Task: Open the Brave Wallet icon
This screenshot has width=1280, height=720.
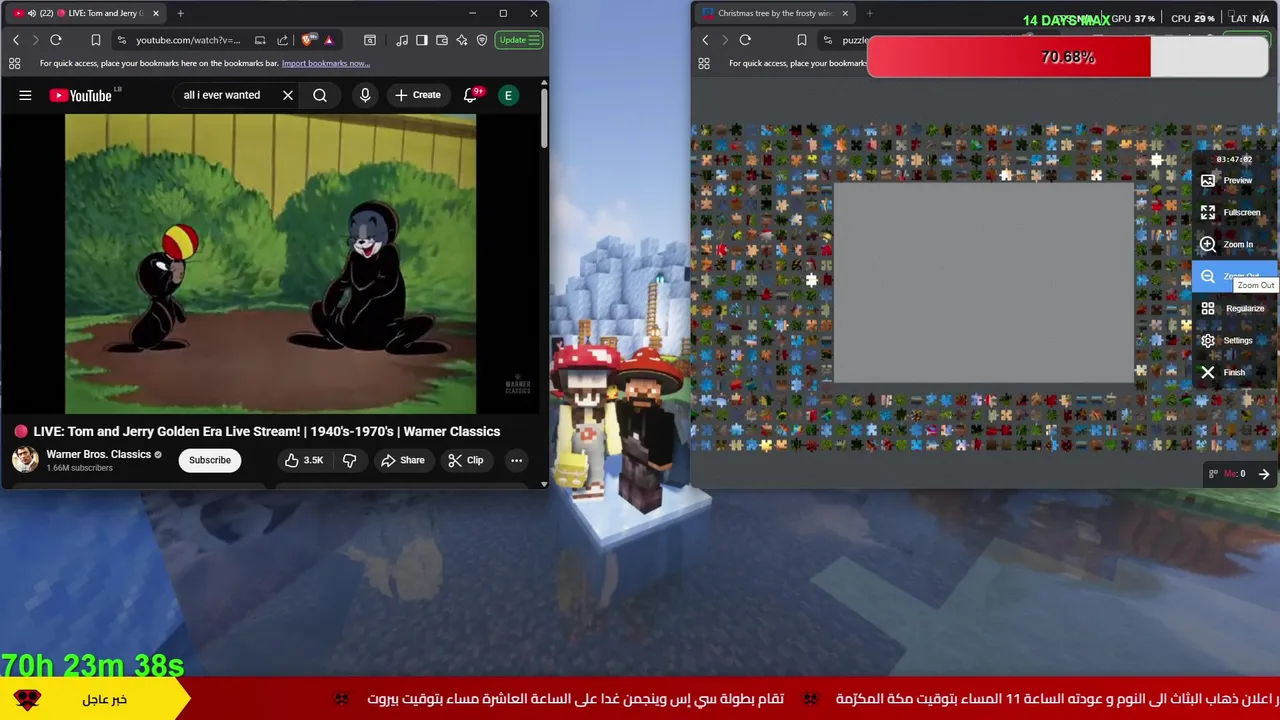Action: [x=442, y=40]
